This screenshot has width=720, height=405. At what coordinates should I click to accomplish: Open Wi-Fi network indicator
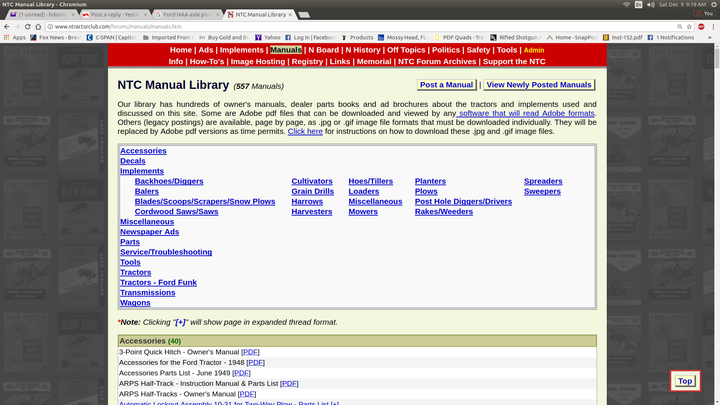(x=626, y=5)
